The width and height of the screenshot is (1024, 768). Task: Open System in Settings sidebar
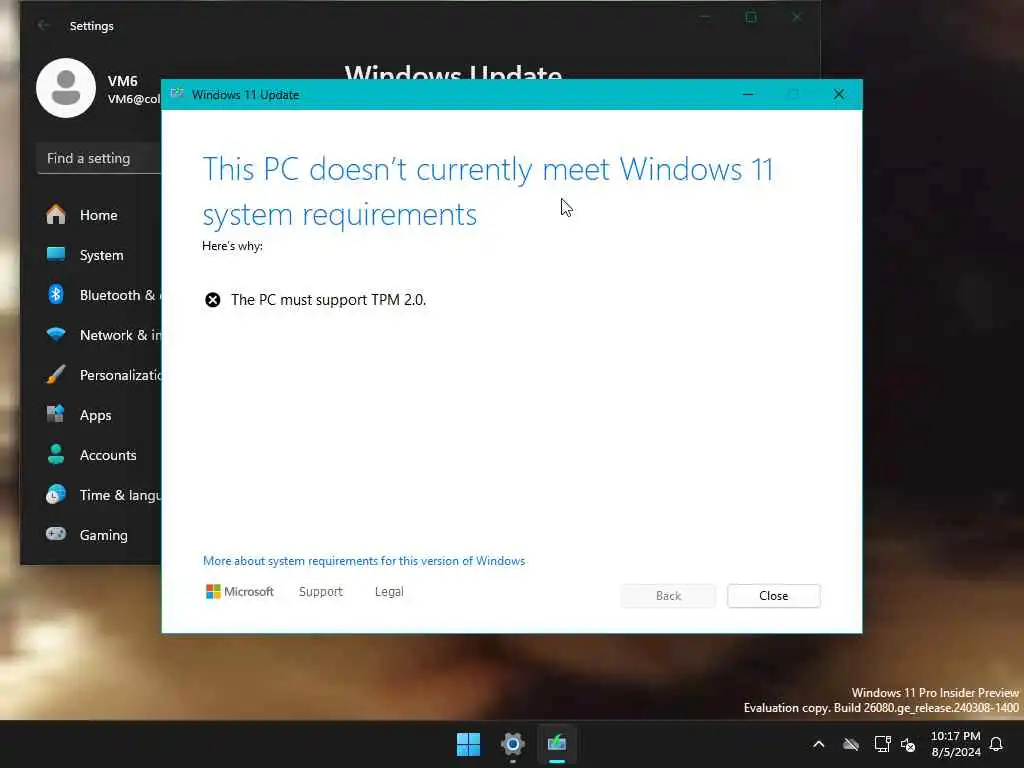98,255
